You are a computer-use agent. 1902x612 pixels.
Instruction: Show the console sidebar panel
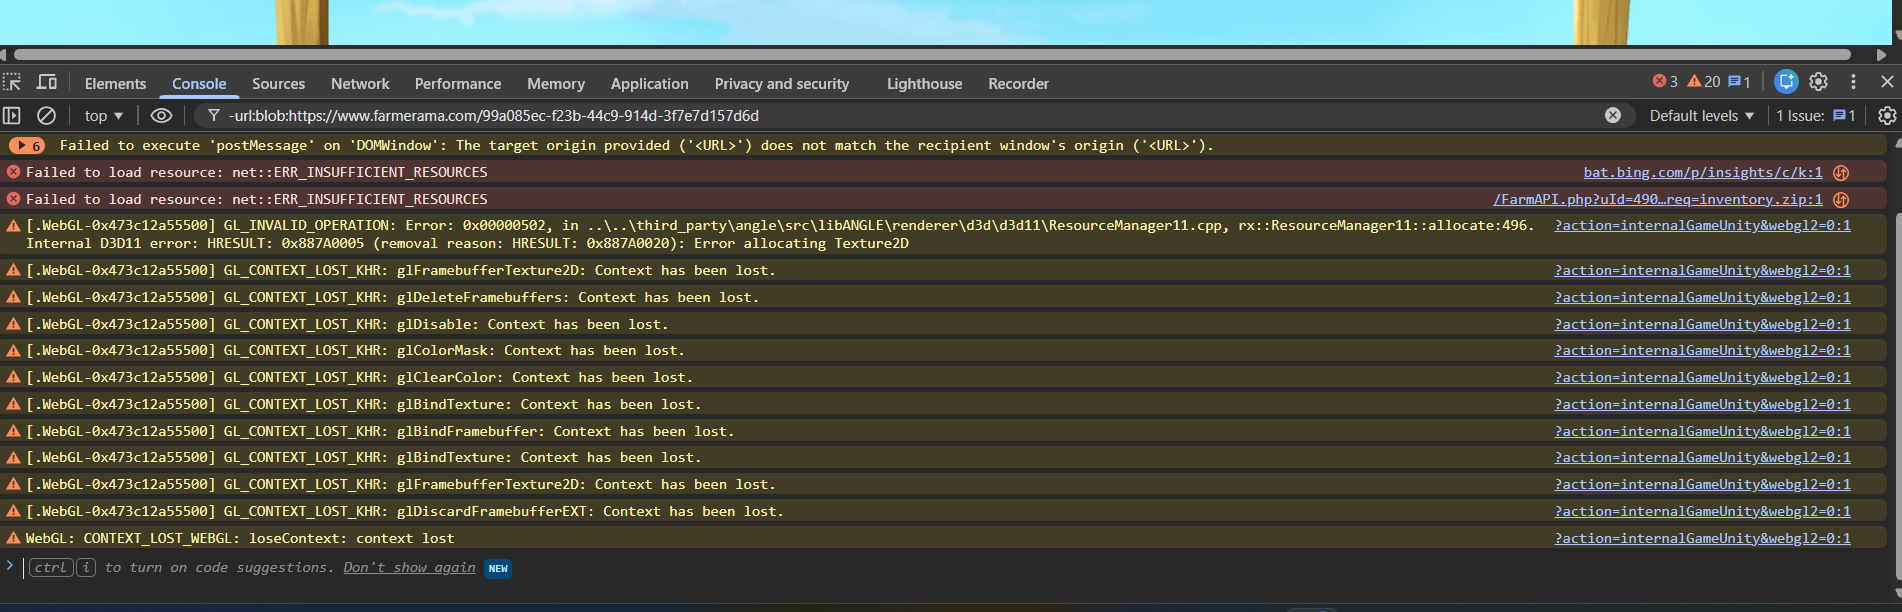click(x=12, y=116)
